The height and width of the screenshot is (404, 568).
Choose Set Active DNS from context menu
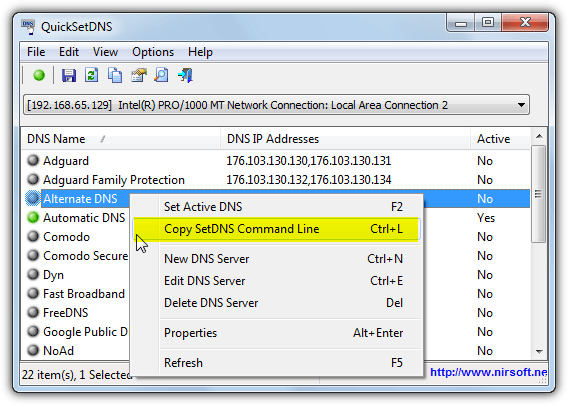pos(276,207)
